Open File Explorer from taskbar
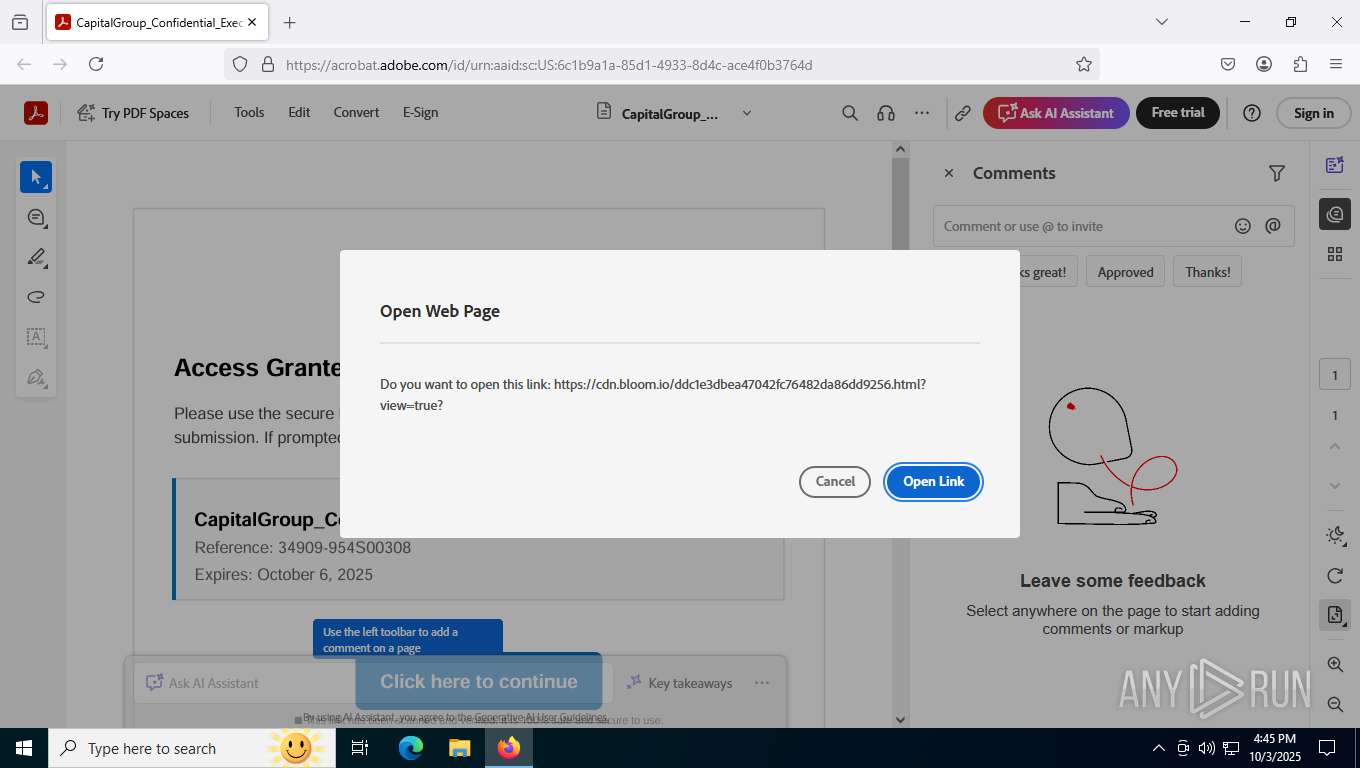This screenshot has width=1360, height=768. pyautogui.click(x=459, y=748)
